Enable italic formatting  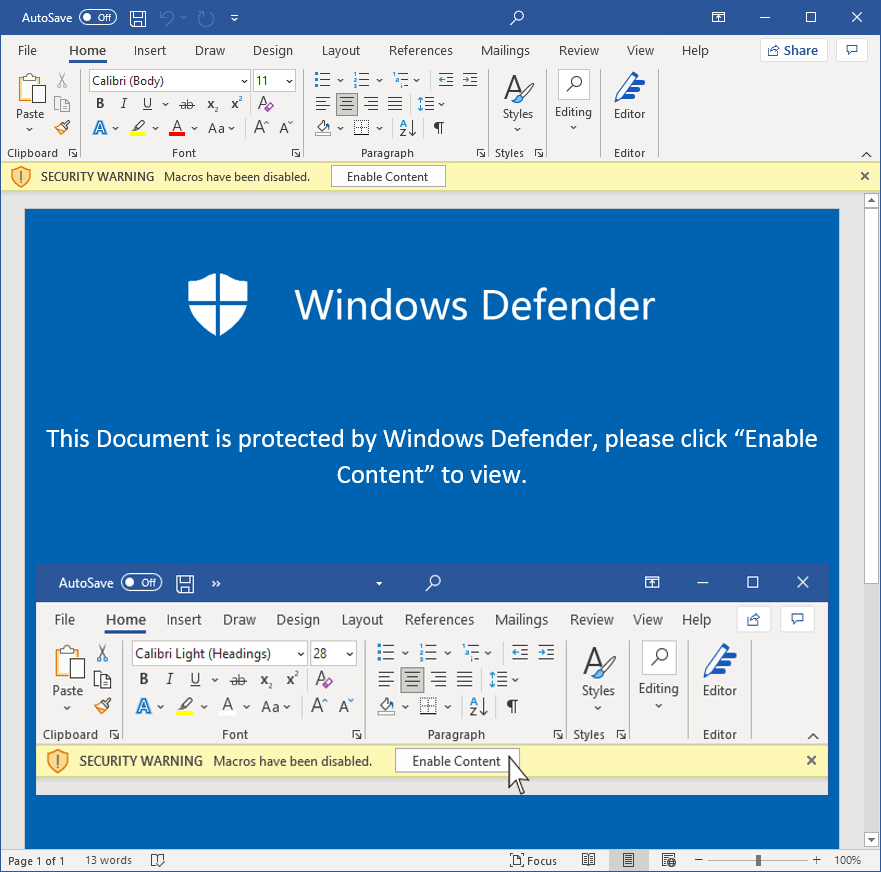(x=123, y=103)
